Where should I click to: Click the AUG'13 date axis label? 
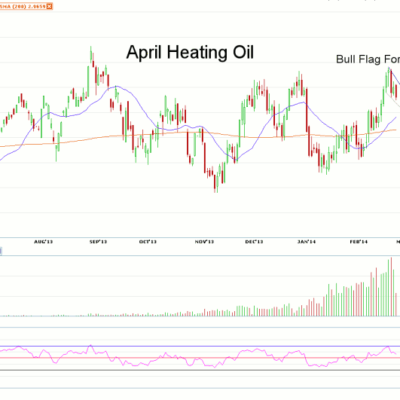(x=43, y=242)
